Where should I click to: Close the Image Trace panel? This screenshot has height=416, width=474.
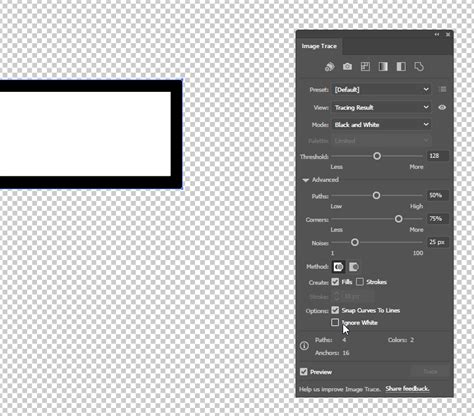[448, 34]
